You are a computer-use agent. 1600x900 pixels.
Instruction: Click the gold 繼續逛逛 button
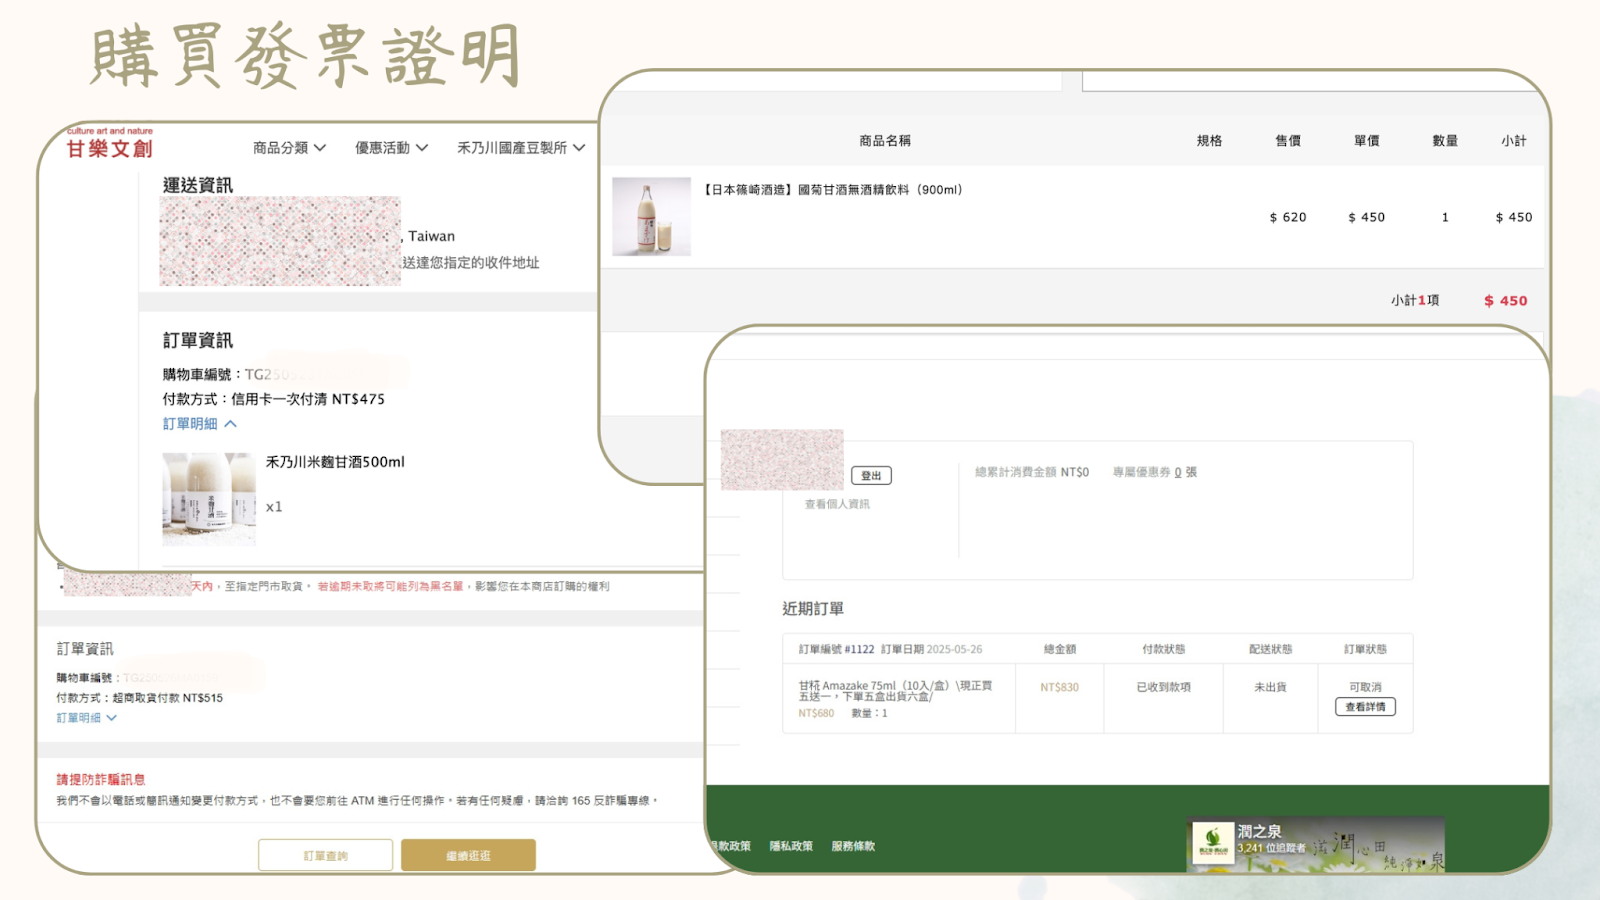pos(468,855)
